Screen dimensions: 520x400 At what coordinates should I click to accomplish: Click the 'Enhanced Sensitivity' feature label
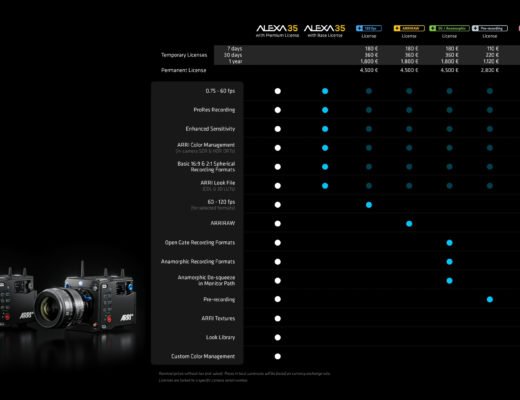click(x=210, y=129)
